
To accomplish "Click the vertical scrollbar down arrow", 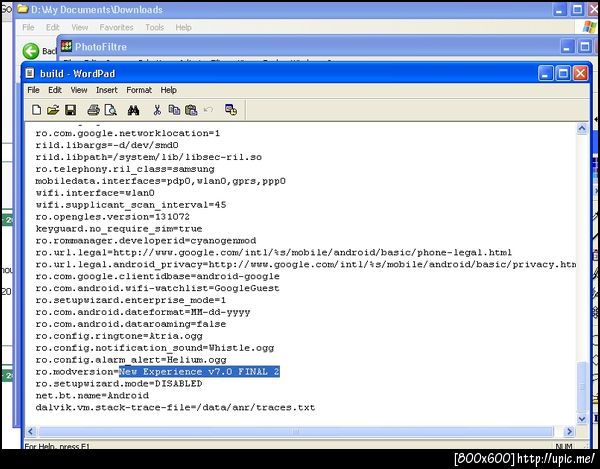I will [x=582, y=419].
